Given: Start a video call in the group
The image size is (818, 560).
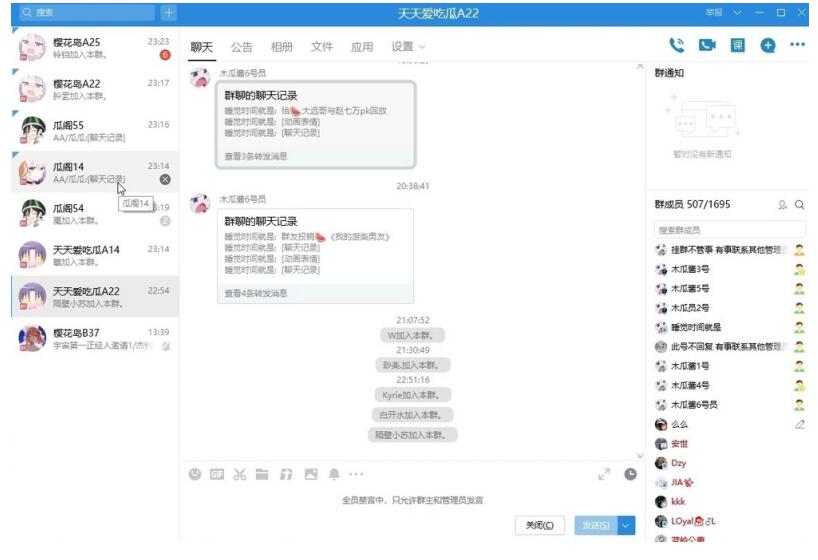Looking at the screenshot, I should [x=707, y=45].
